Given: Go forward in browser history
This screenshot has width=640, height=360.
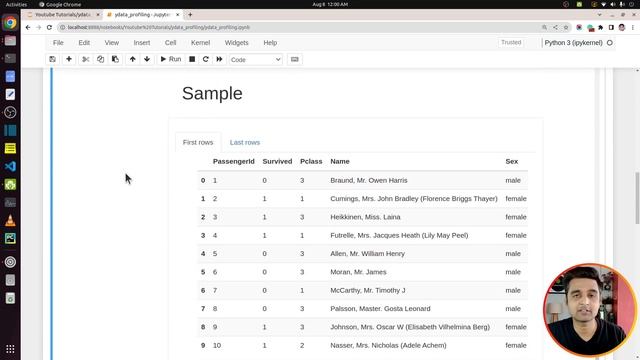Looking at the screenshot, I should pos(38,27).
